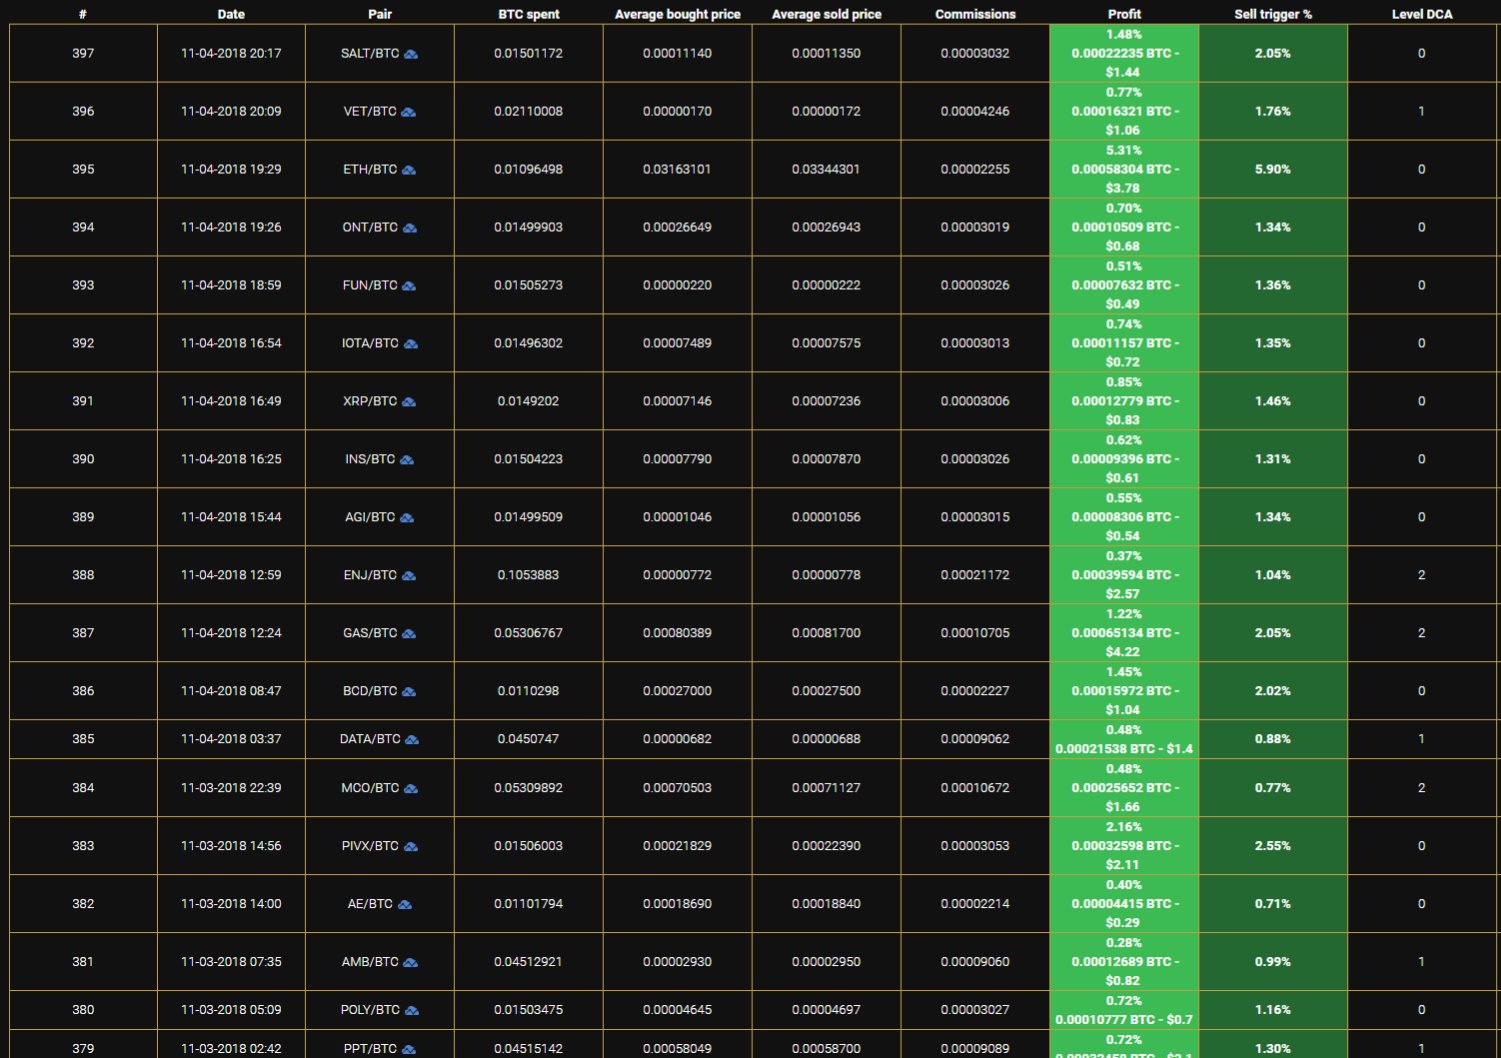Click average sold price 0.00027500
The height and width of the screenshot is (1058, 1501).
826,691
